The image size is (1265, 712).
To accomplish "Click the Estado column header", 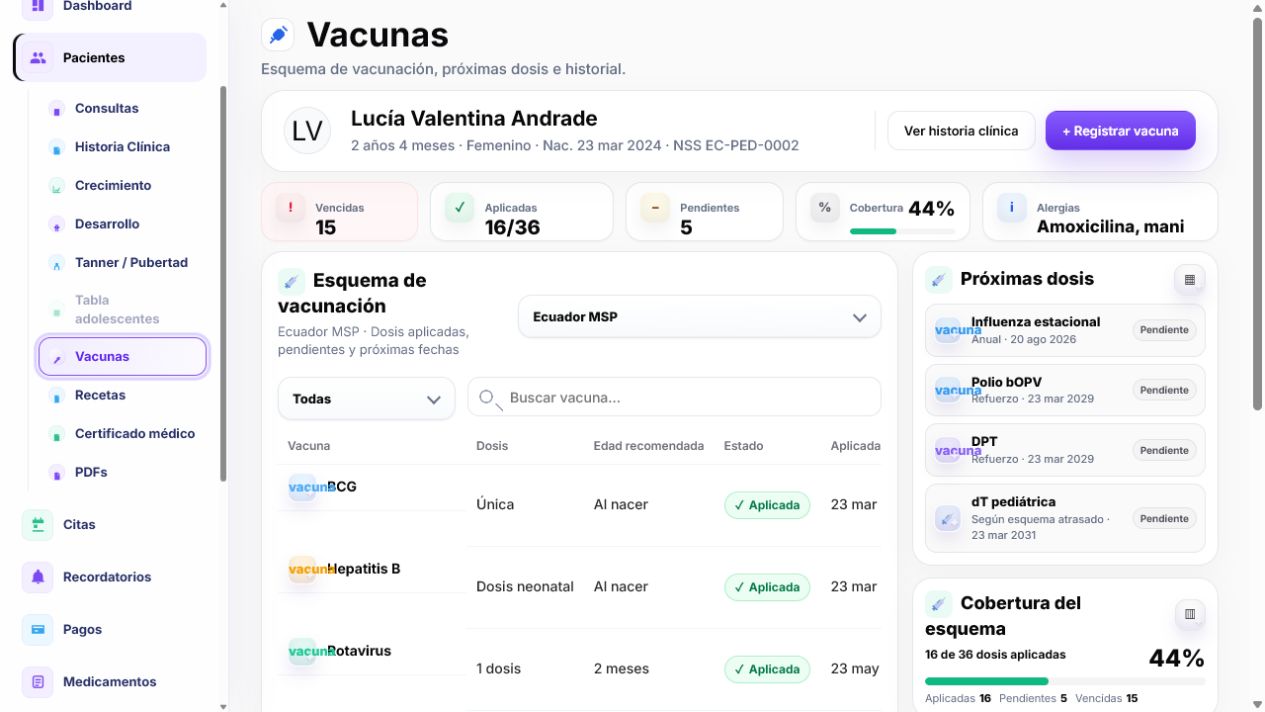I will pyautogui.click(x=743, y=446).
